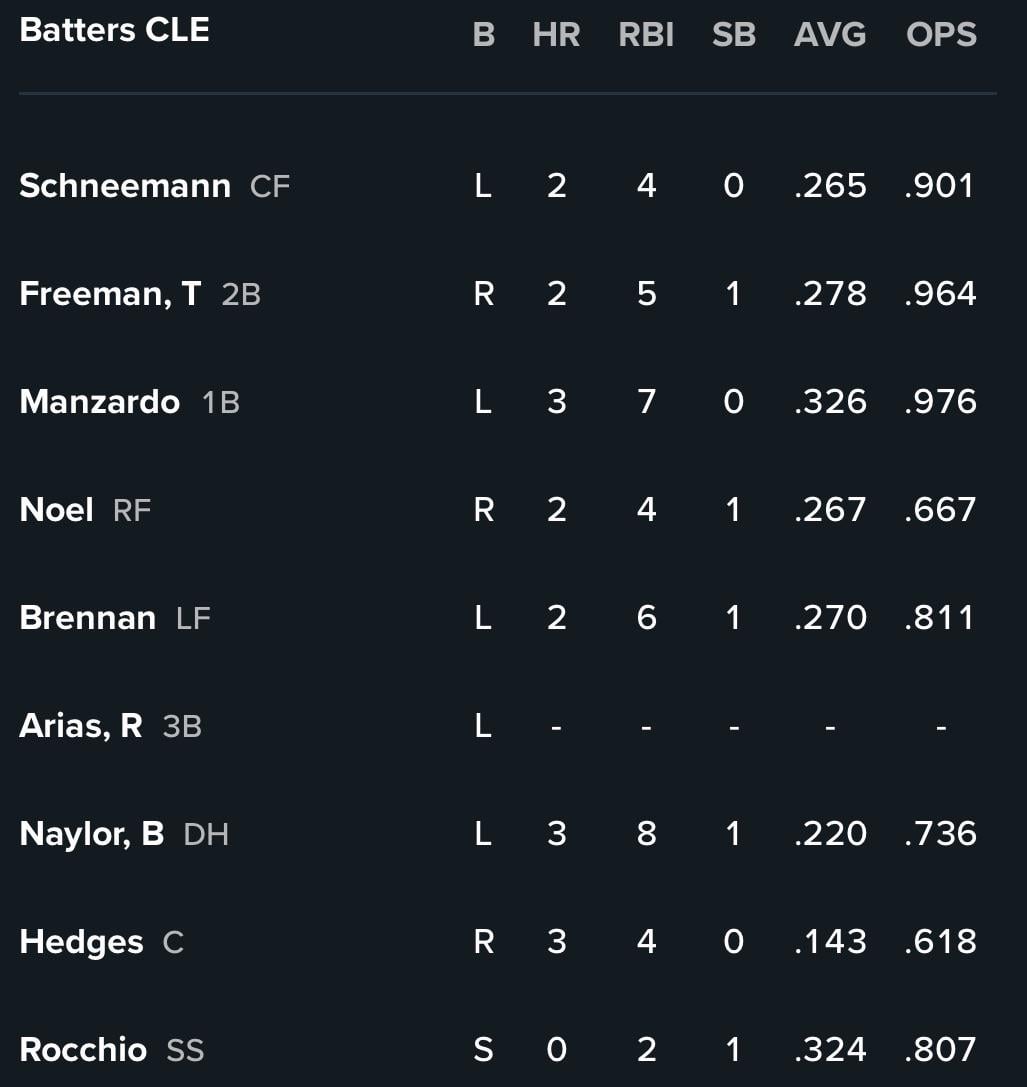Tap on Noel's name
Screen dimensions: 1027x1087
tap(57, 510)
